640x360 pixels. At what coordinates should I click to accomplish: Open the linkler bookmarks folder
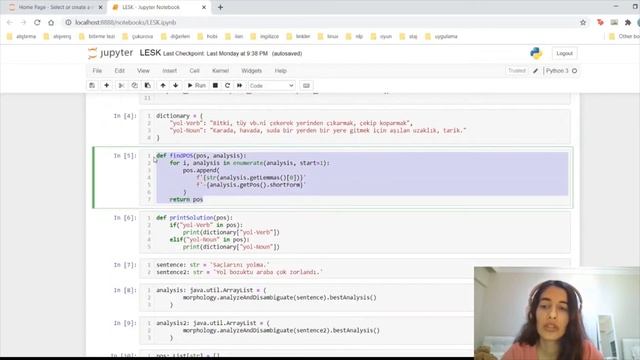(298, 36)
